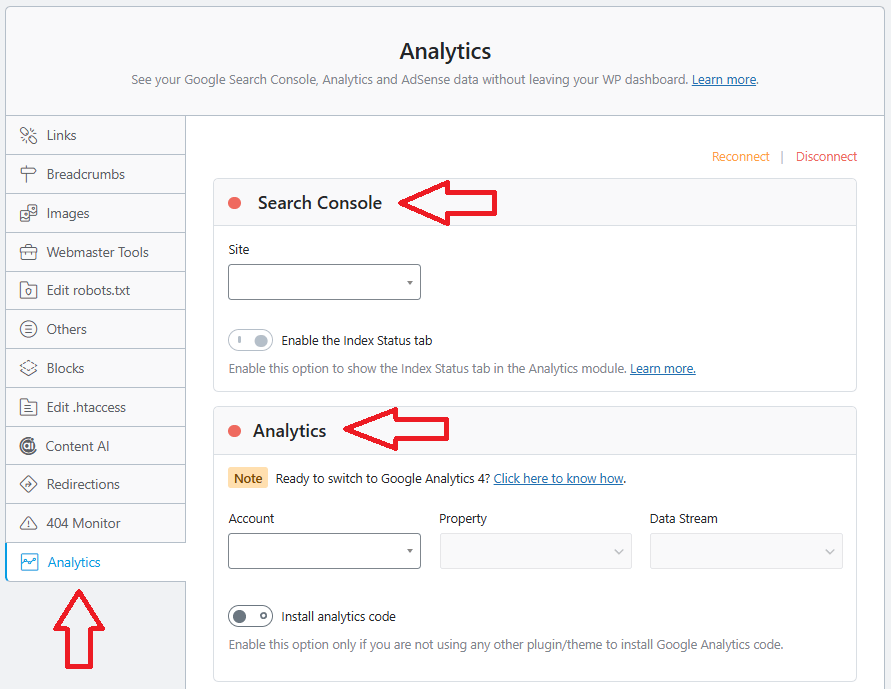Toggle Install analytics code switch
Screen dimensions: 891x689
(250, 616)
